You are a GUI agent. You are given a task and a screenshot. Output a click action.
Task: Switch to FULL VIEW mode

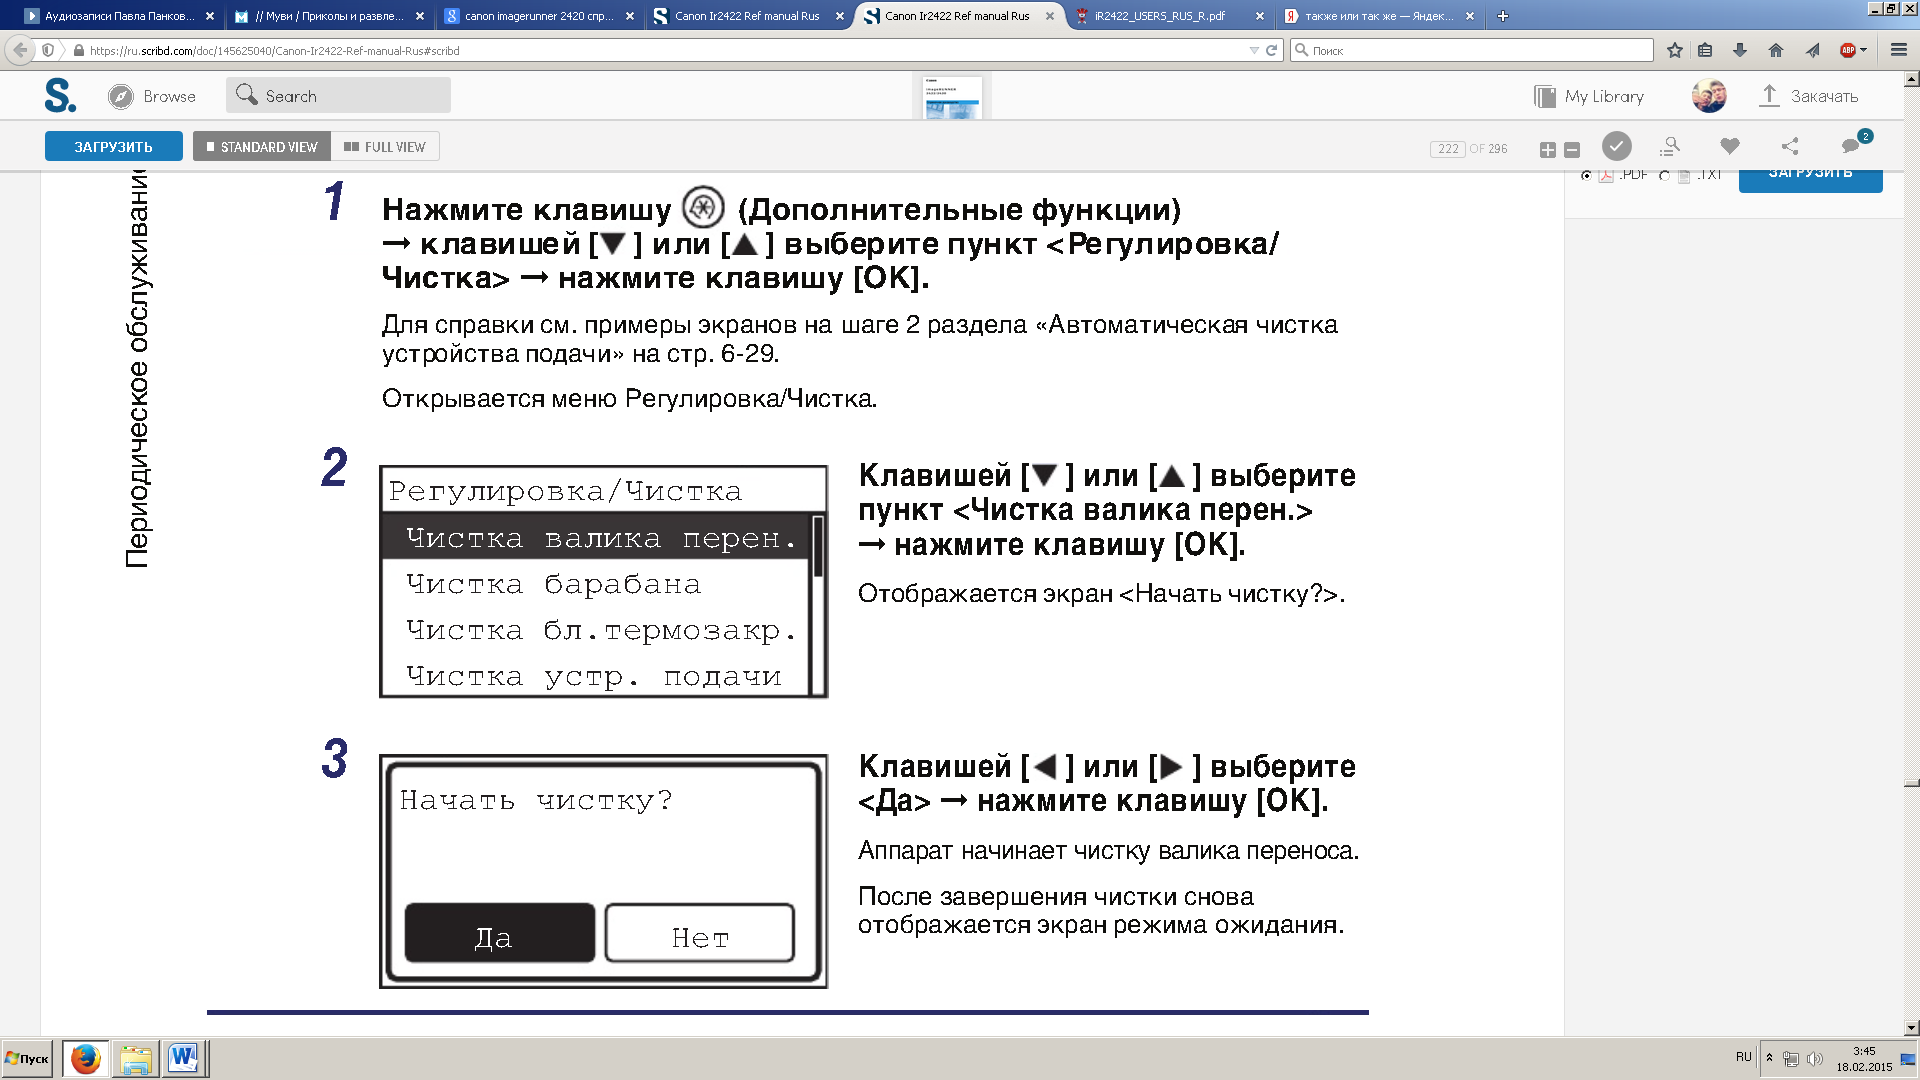[385, 147]
